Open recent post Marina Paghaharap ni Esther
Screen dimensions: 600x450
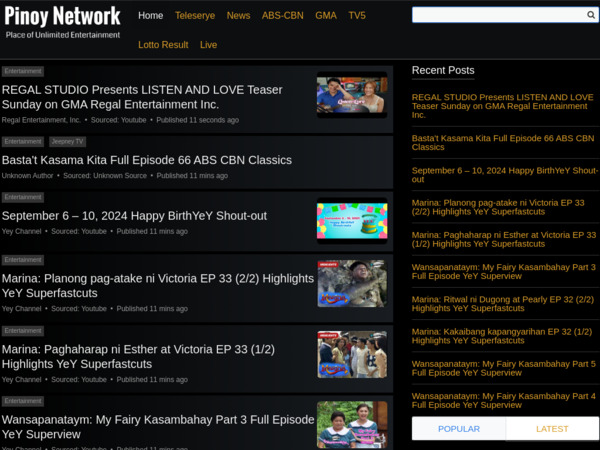pos(504,239)
